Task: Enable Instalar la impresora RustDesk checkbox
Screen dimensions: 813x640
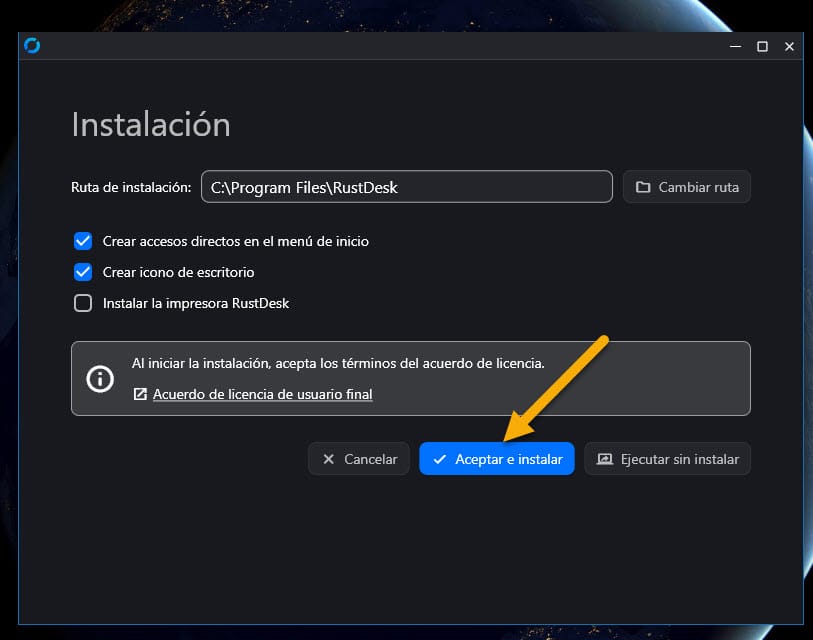Action: coord(83,303)
